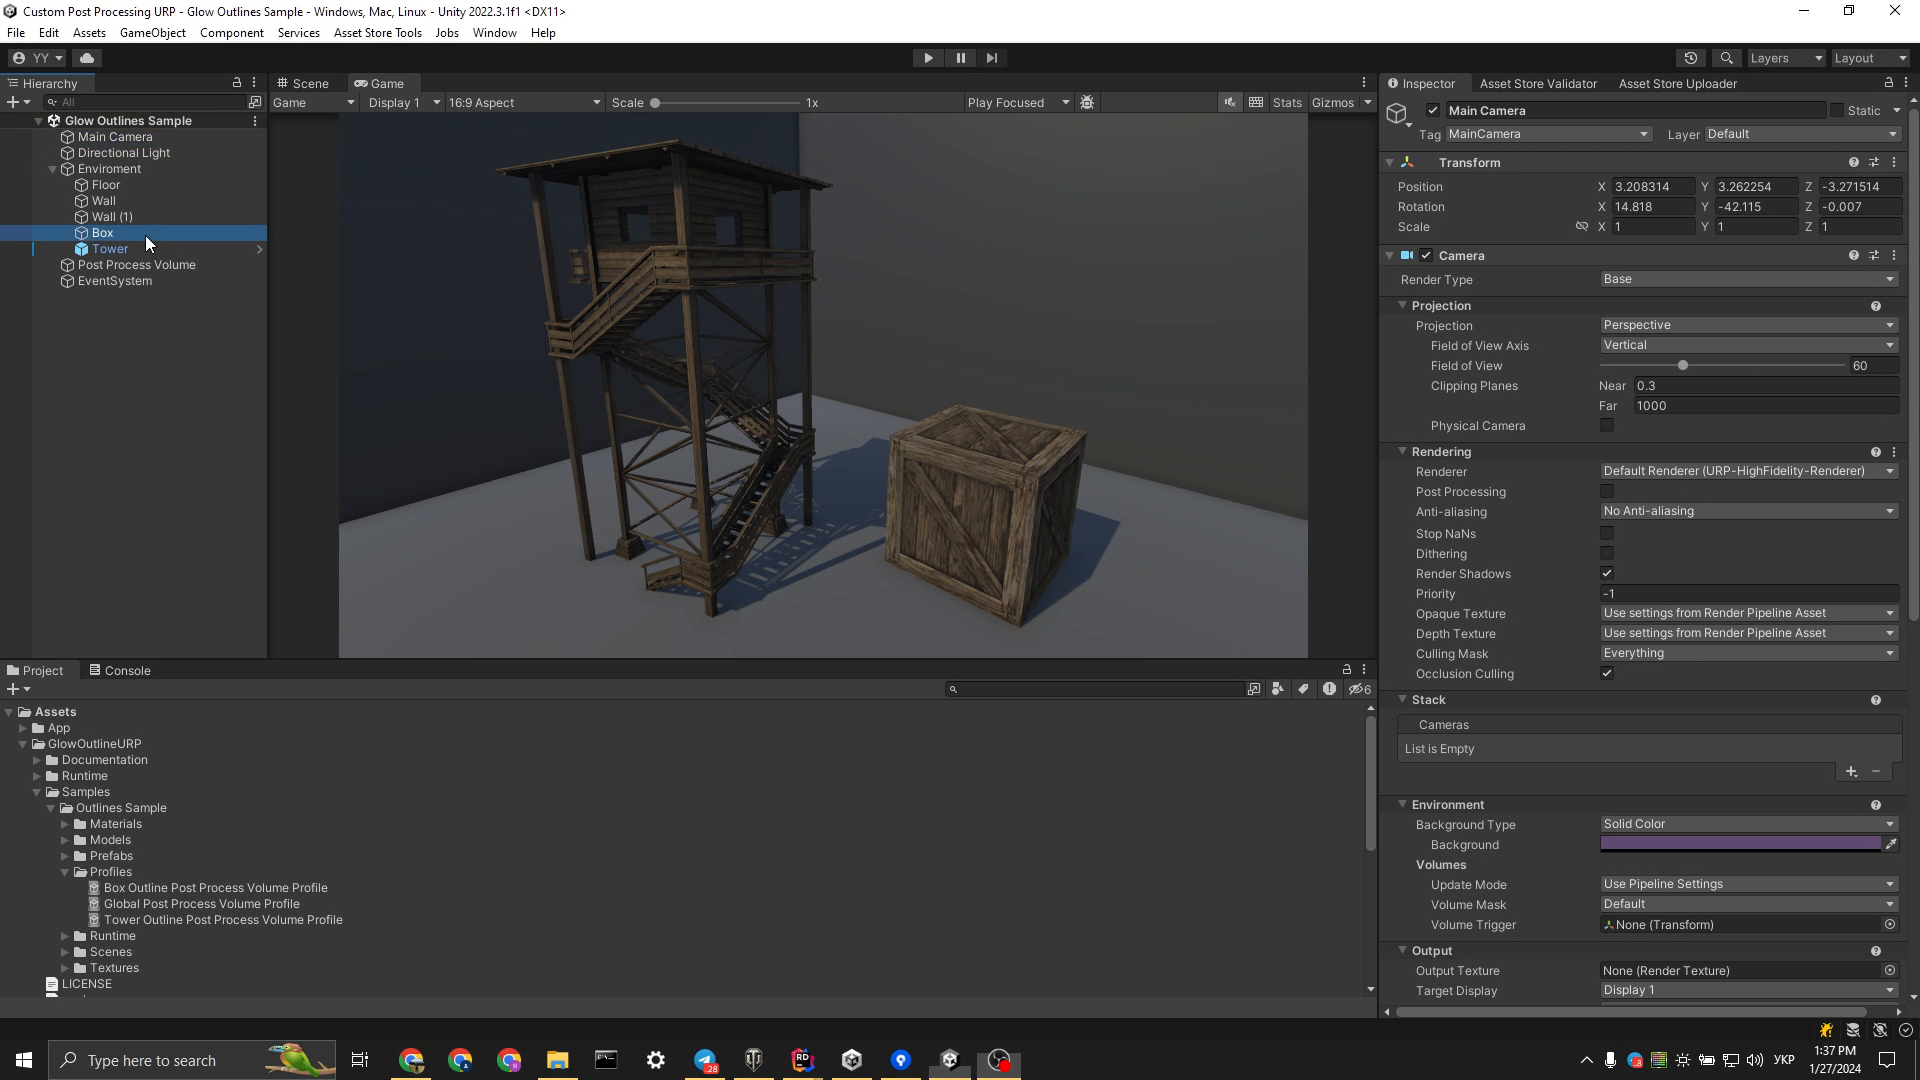Disable Occlusion Culling checkbox
This screenshot has height=1080, width=1920.
(1607, 674)
